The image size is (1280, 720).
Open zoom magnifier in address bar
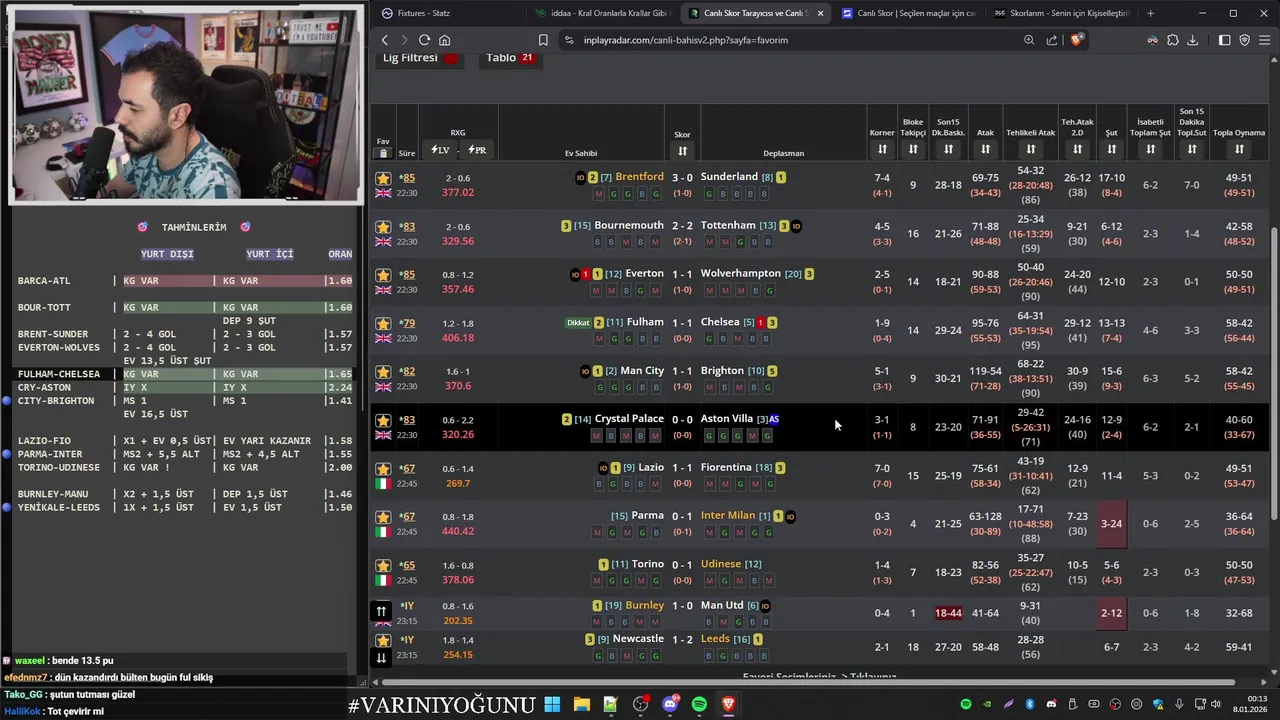(x=1029, y=40)
